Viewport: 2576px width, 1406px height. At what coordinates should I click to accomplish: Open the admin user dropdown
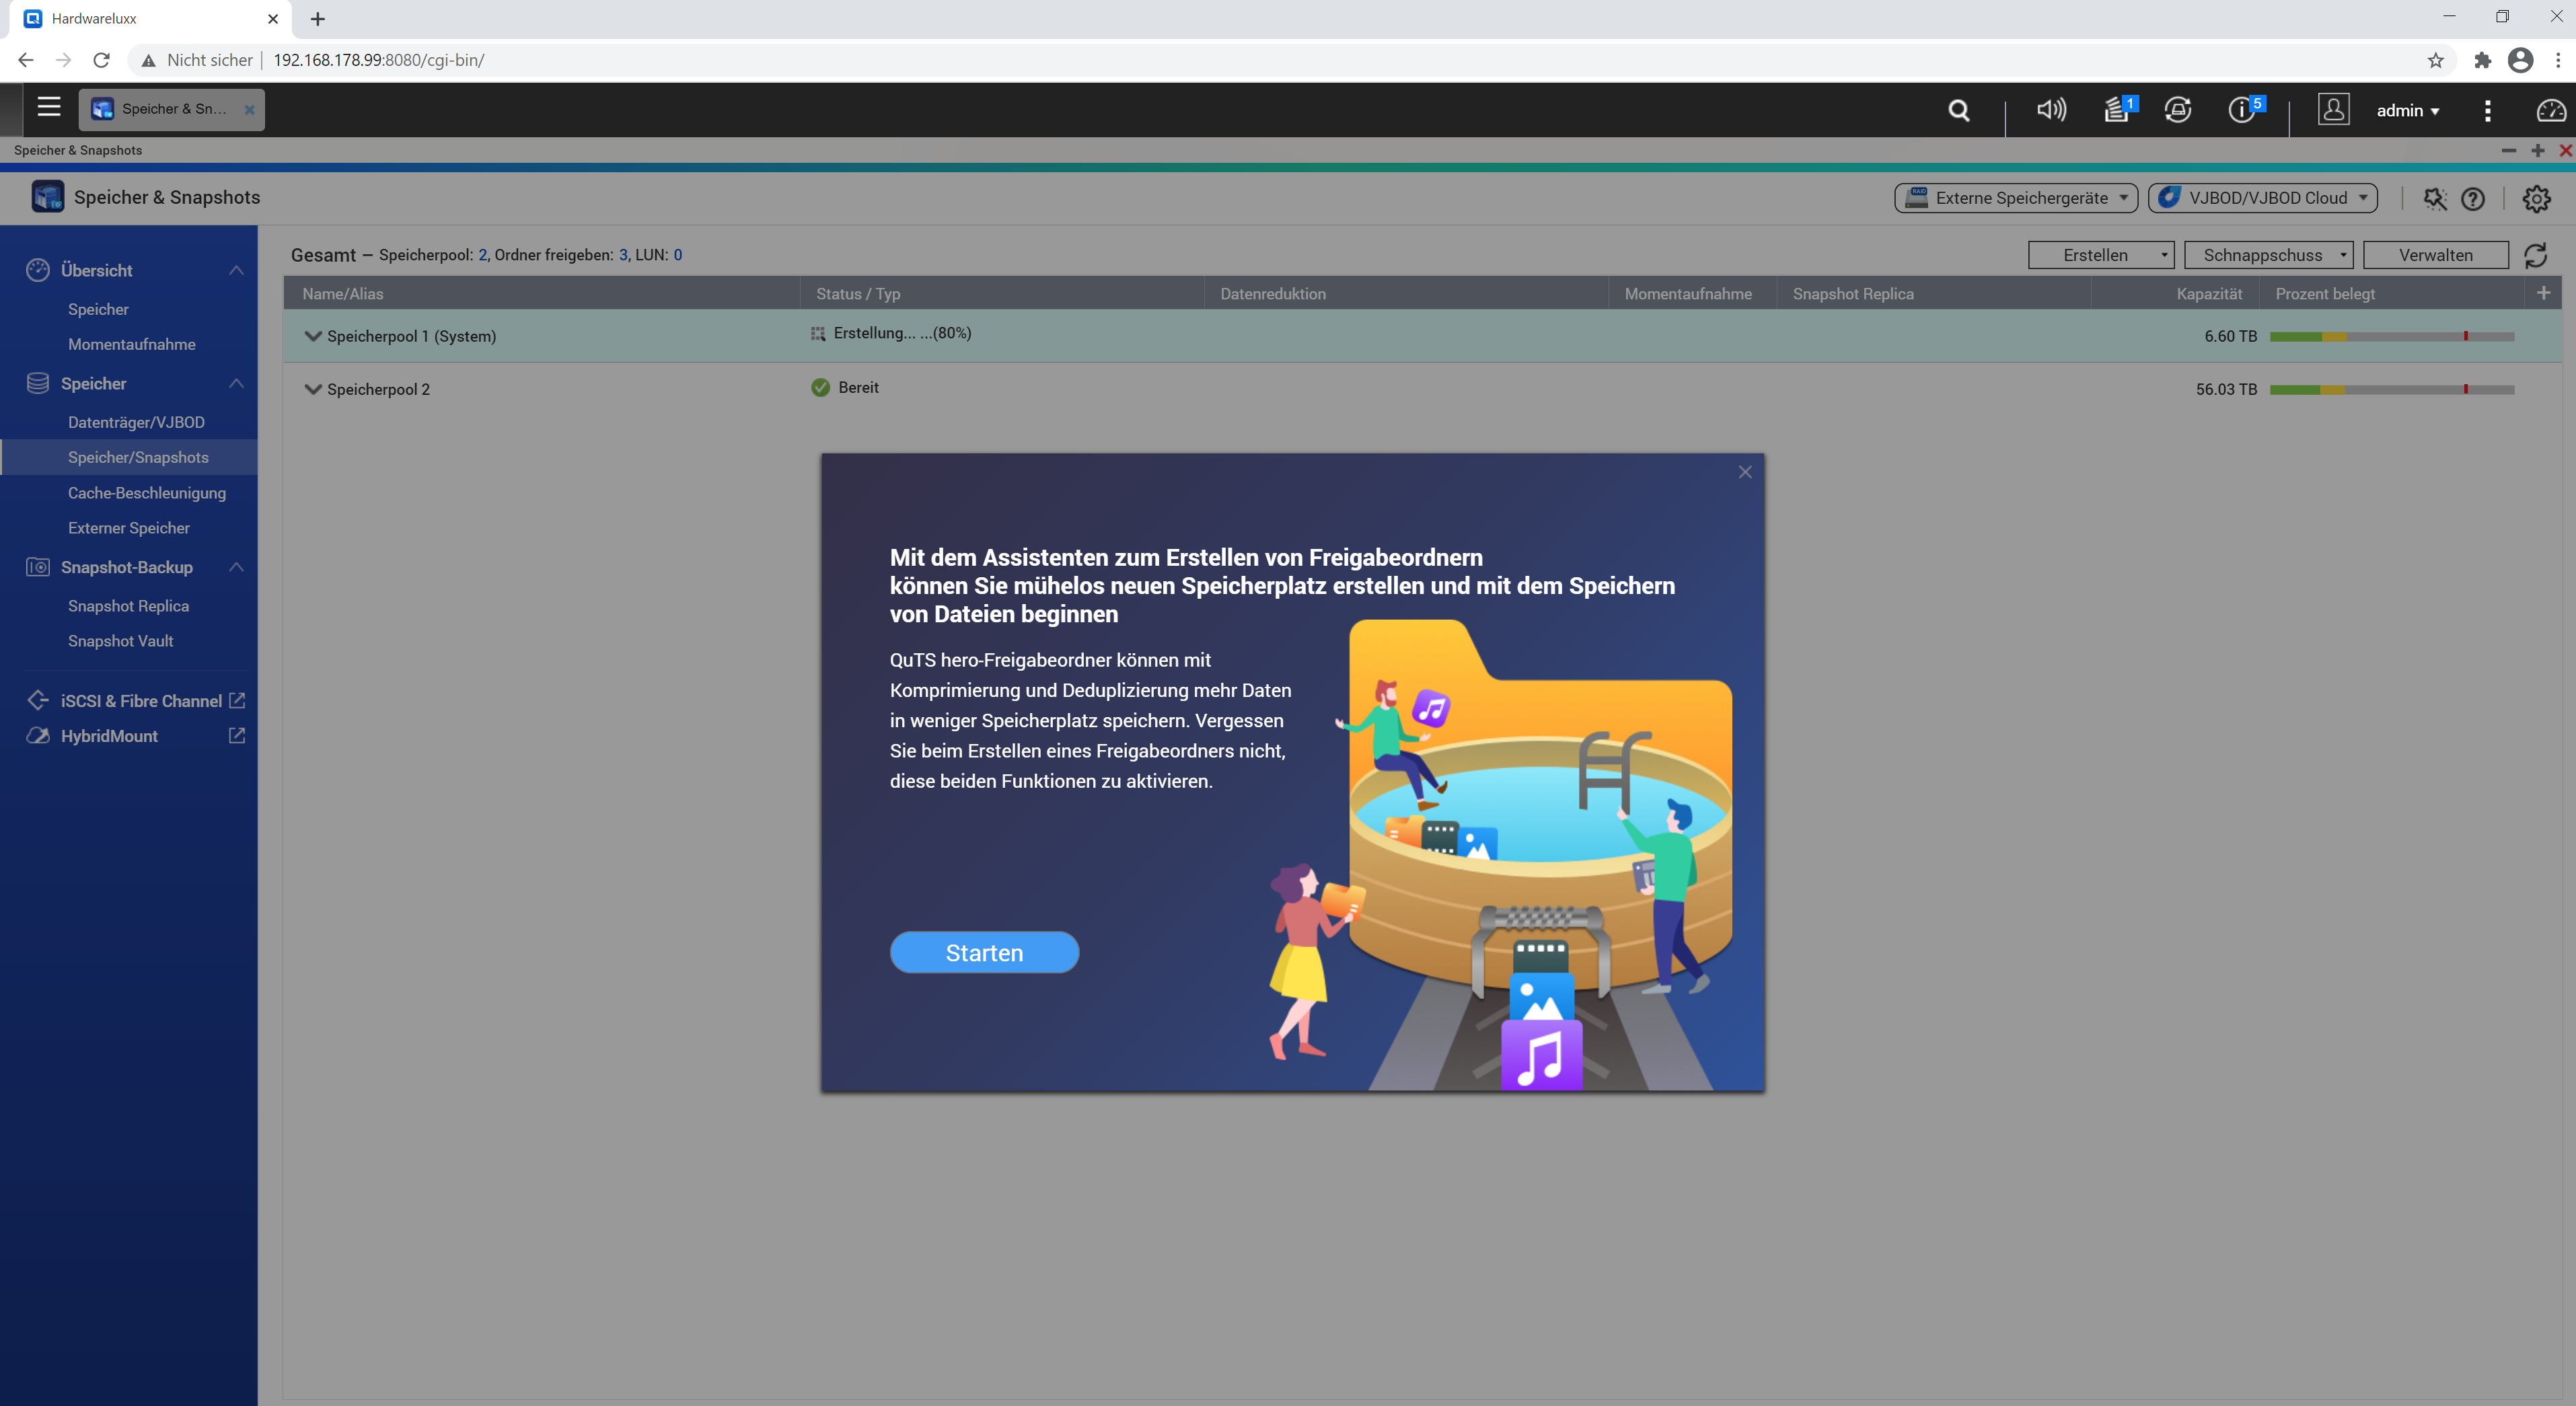pos(2407,110)
